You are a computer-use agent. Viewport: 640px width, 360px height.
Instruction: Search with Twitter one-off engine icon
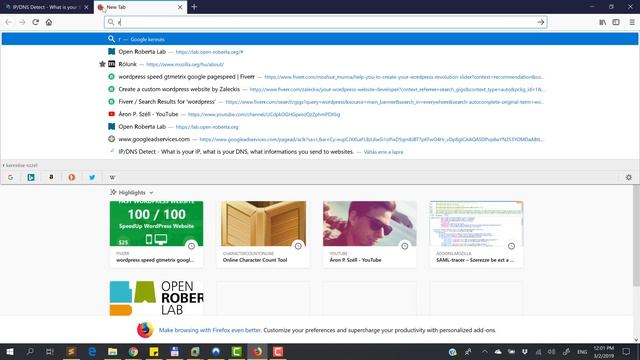(x=92, y=178)
